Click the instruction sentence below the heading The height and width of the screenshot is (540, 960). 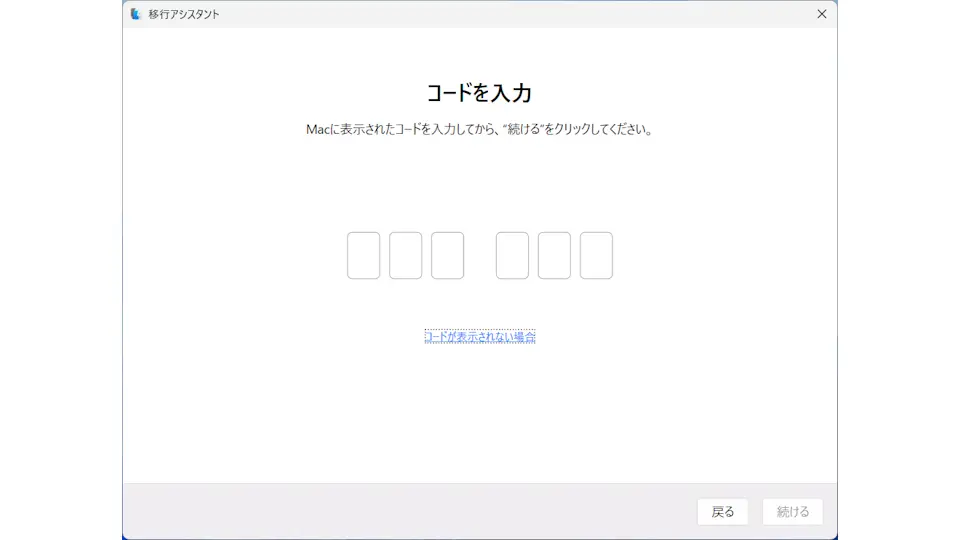(479, 130)
